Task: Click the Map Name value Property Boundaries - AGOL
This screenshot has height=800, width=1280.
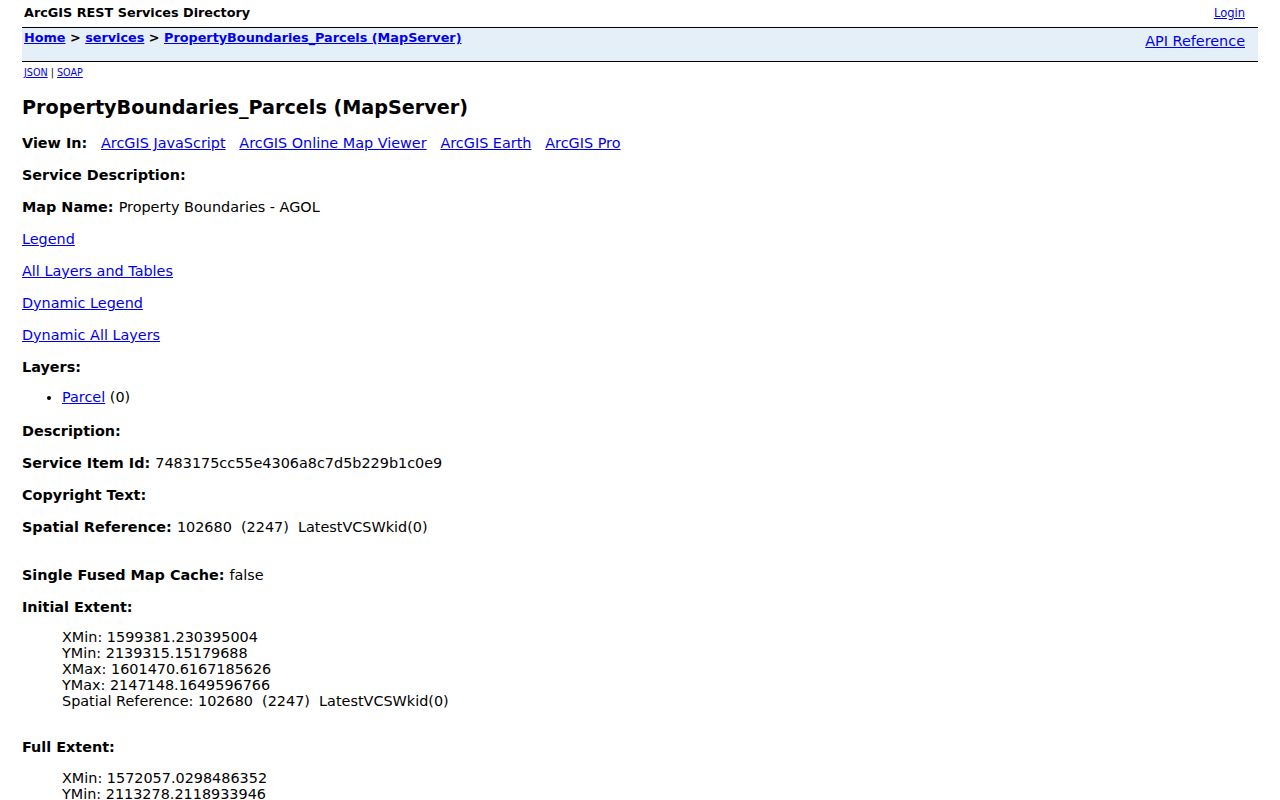Action: pyautogui.click(x=219, y=207)
